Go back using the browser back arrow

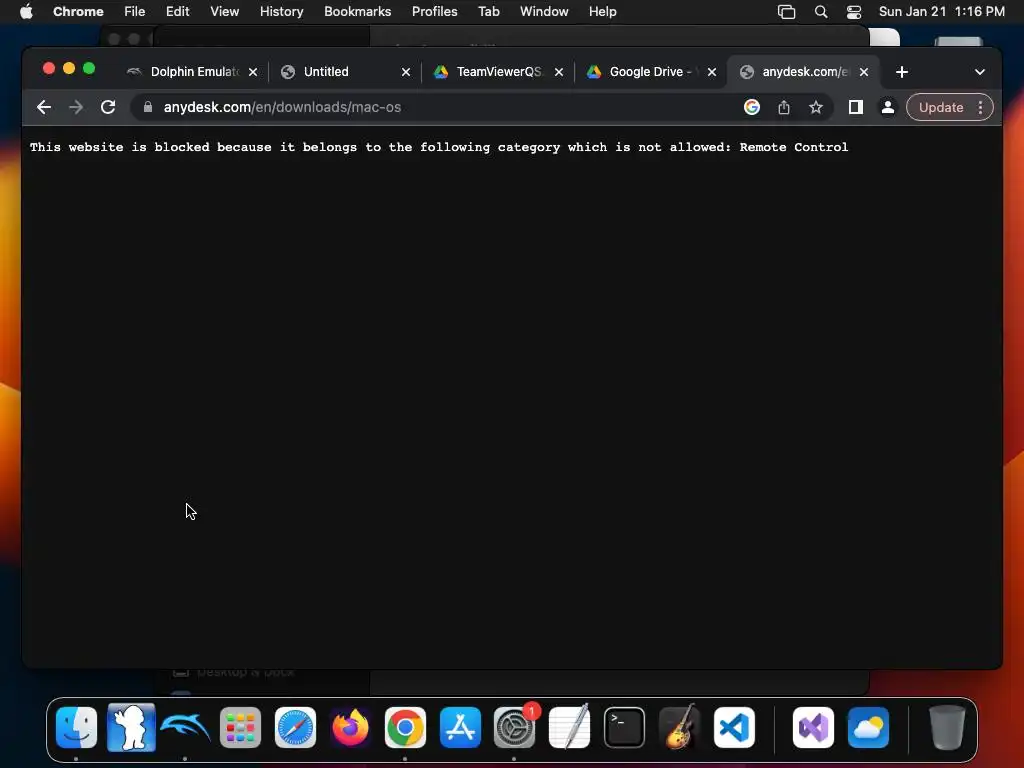(44, 107)
